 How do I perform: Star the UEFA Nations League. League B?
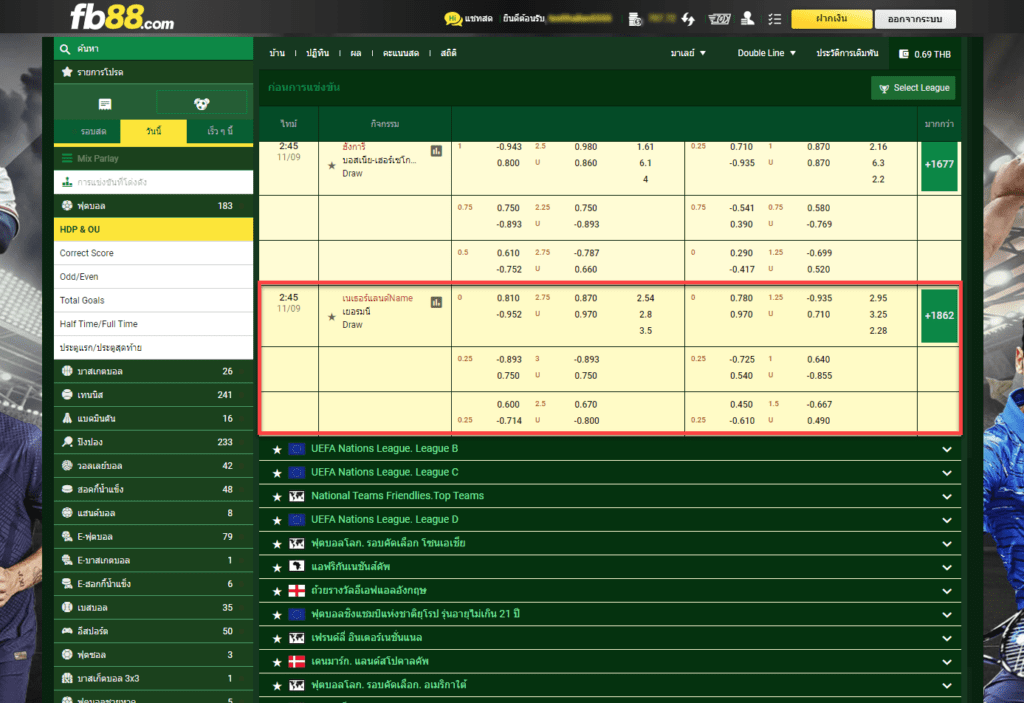click(277, 450)
